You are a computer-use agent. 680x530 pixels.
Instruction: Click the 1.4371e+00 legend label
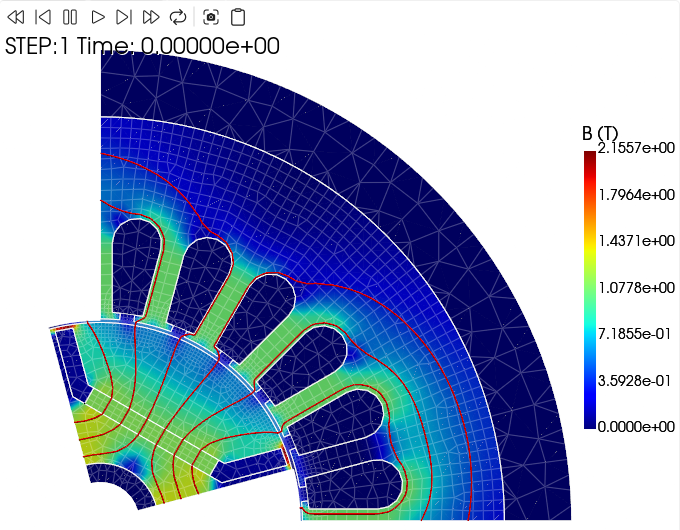pos(636,241)
